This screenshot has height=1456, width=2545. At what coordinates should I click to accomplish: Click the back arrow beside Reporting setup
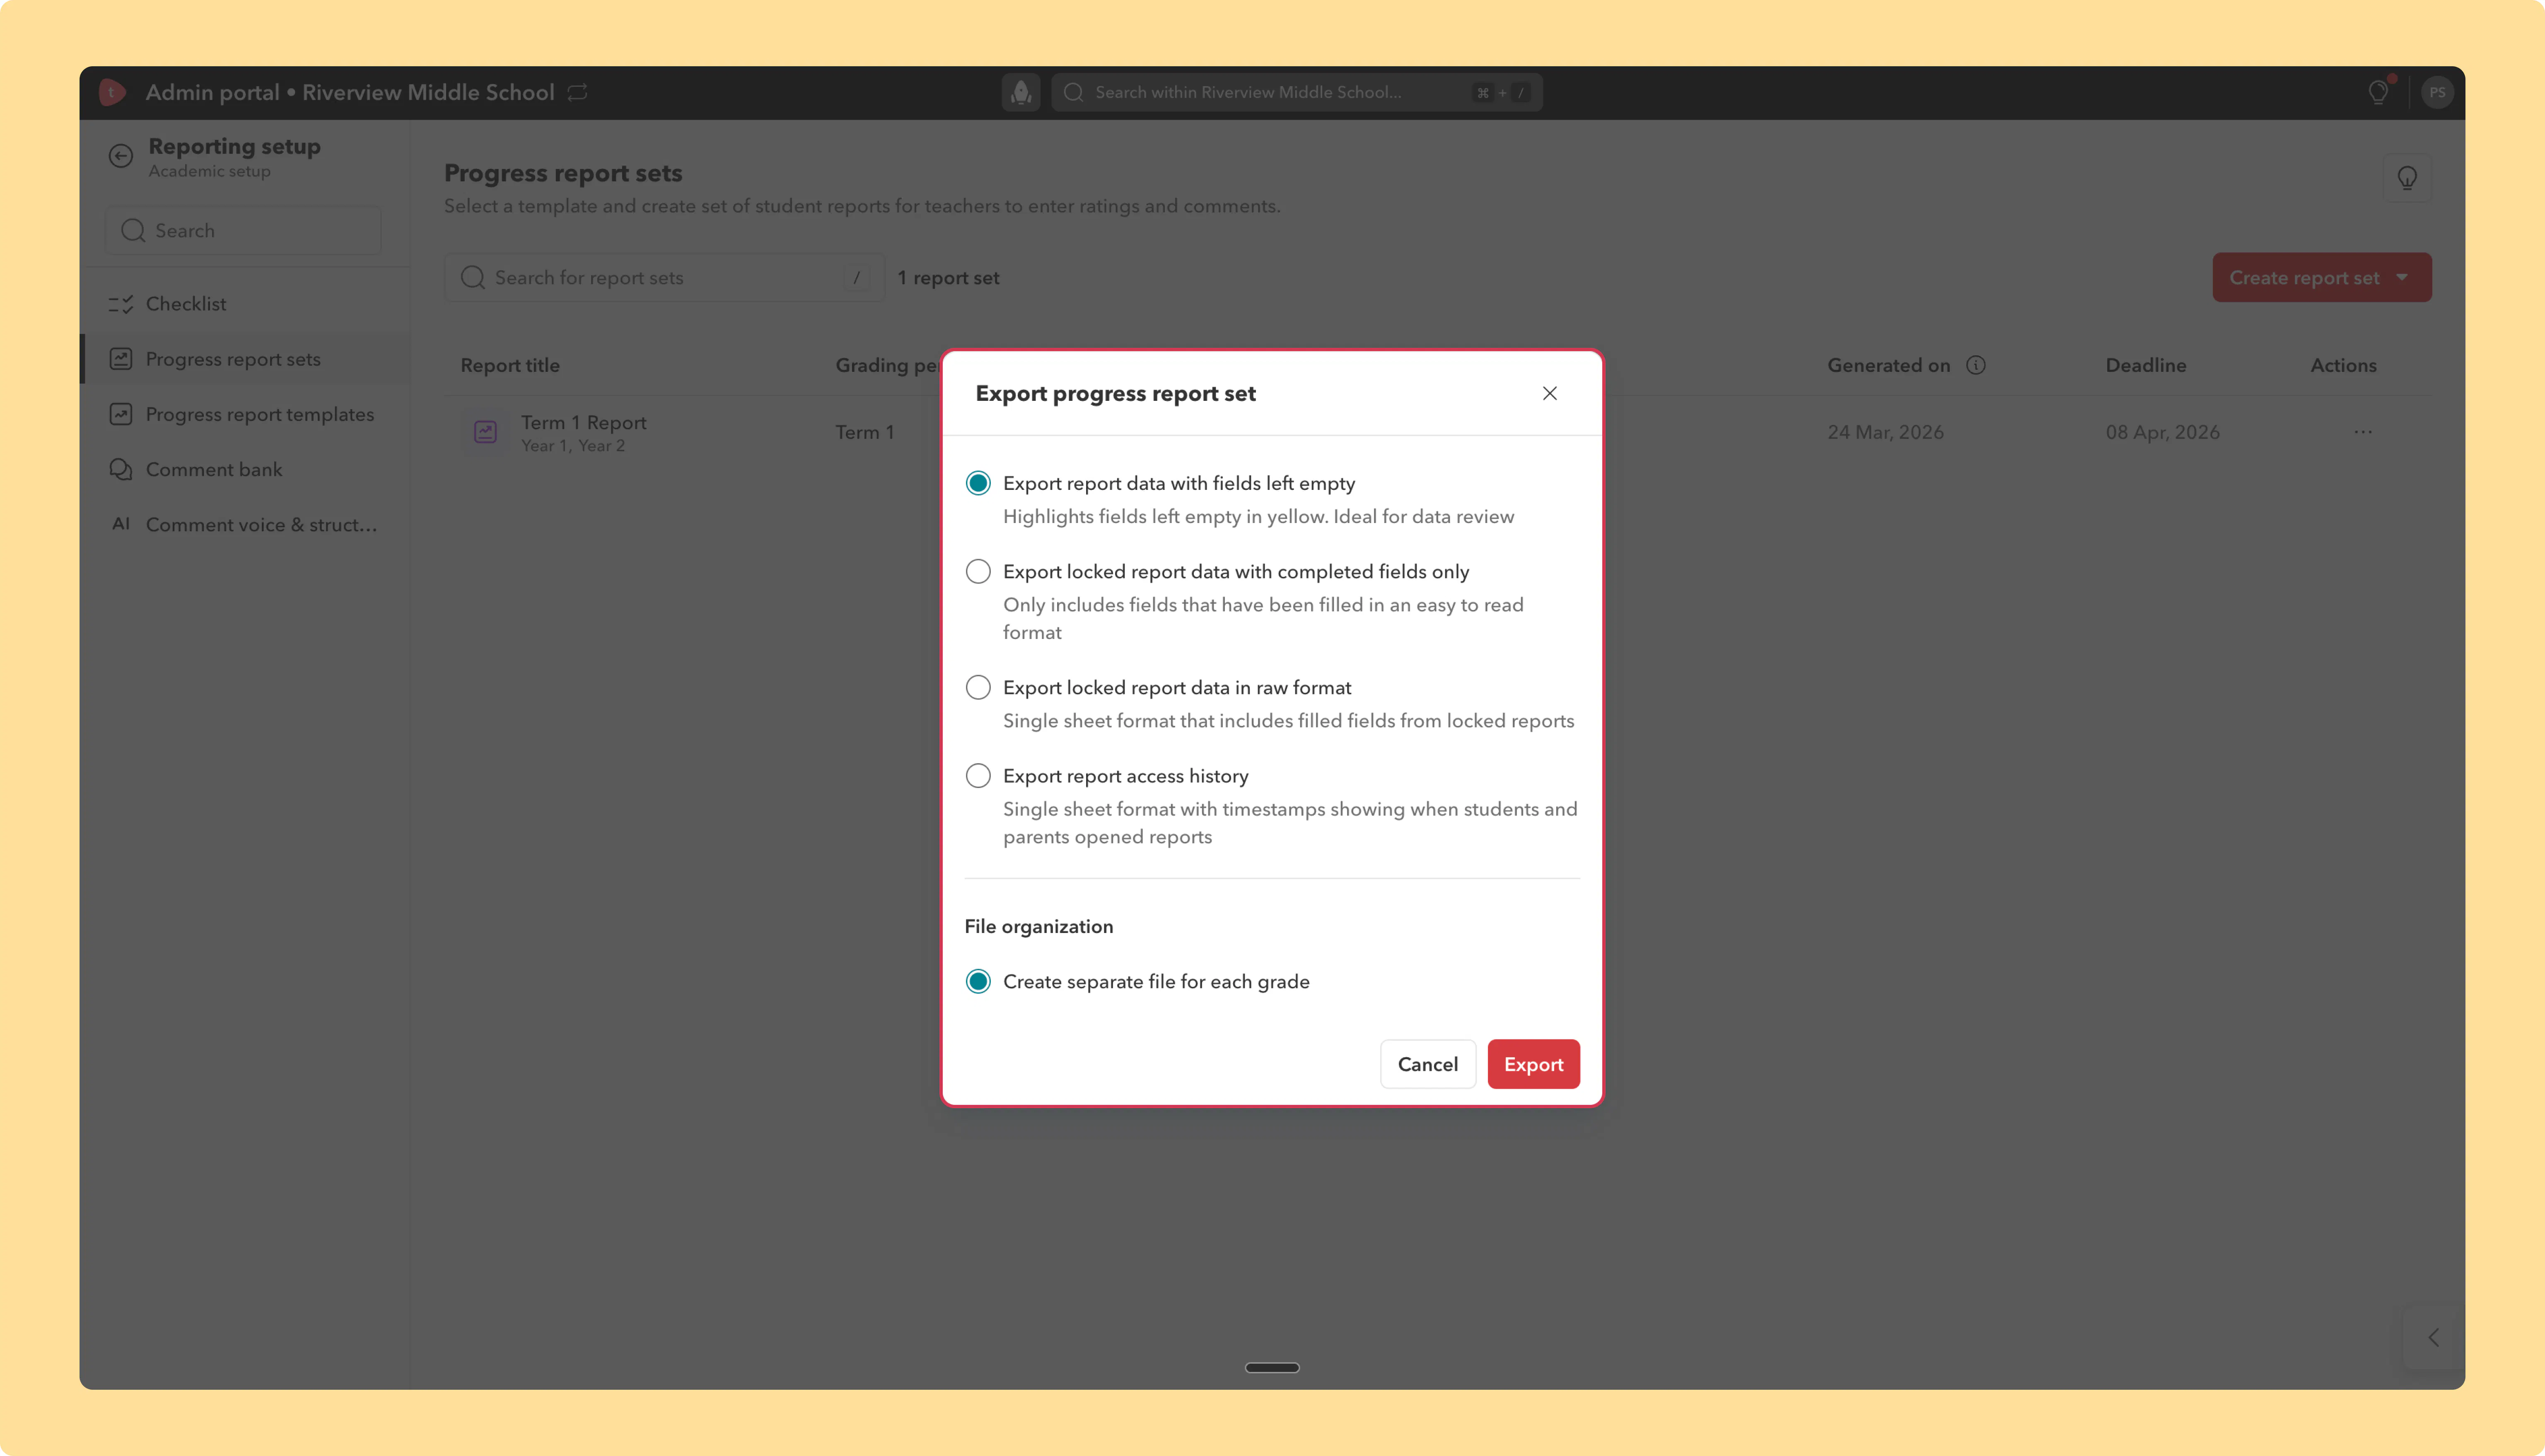pos(121,156)
